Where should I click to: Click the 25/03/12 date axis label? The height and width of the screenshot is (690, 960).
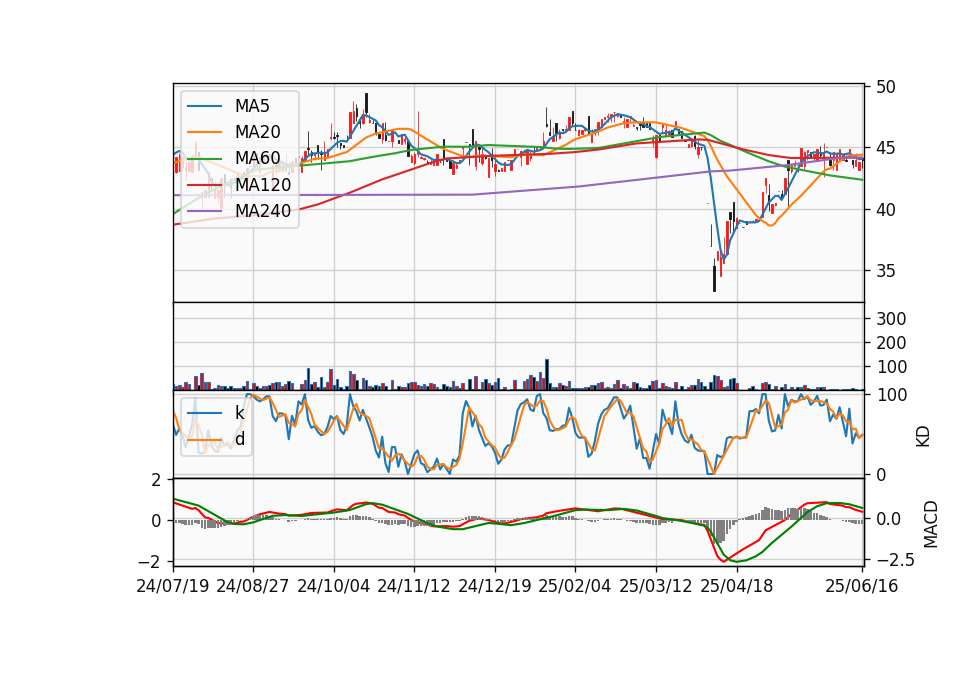pyautogui.click(x=656, y=586)
